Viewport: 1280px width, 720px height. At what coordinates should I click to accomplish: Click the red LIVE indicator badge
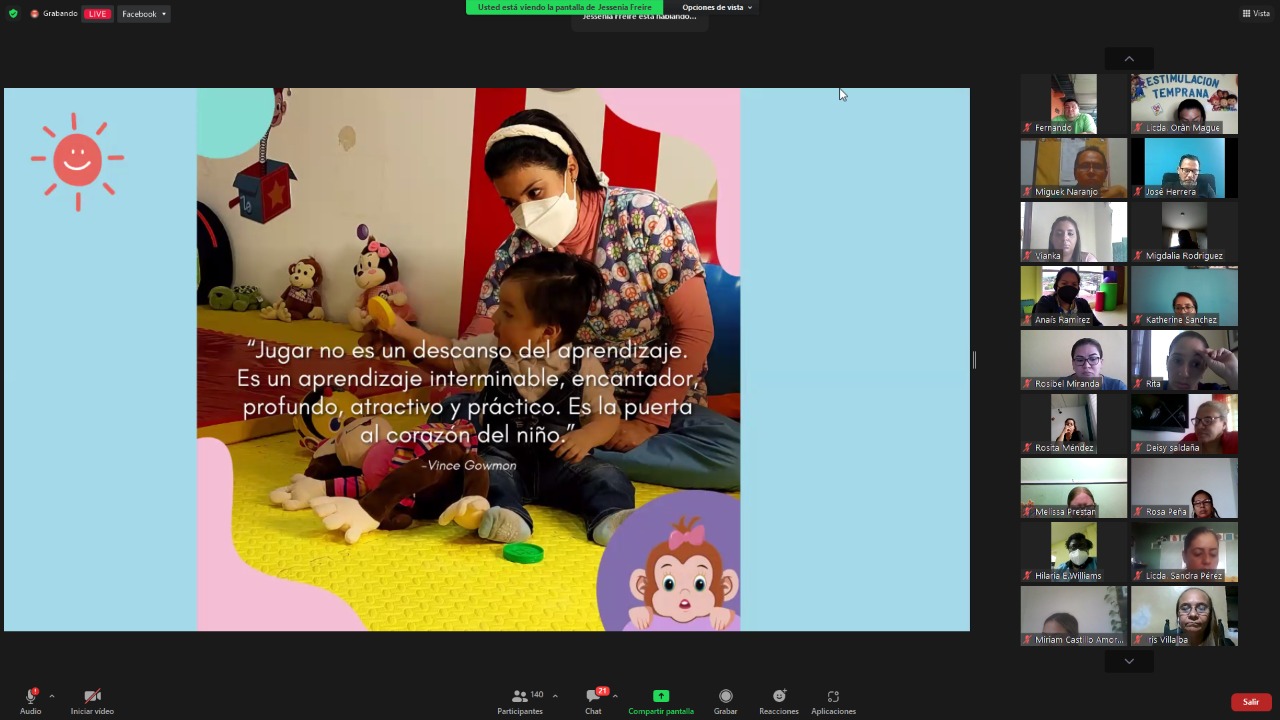[97, 14]
